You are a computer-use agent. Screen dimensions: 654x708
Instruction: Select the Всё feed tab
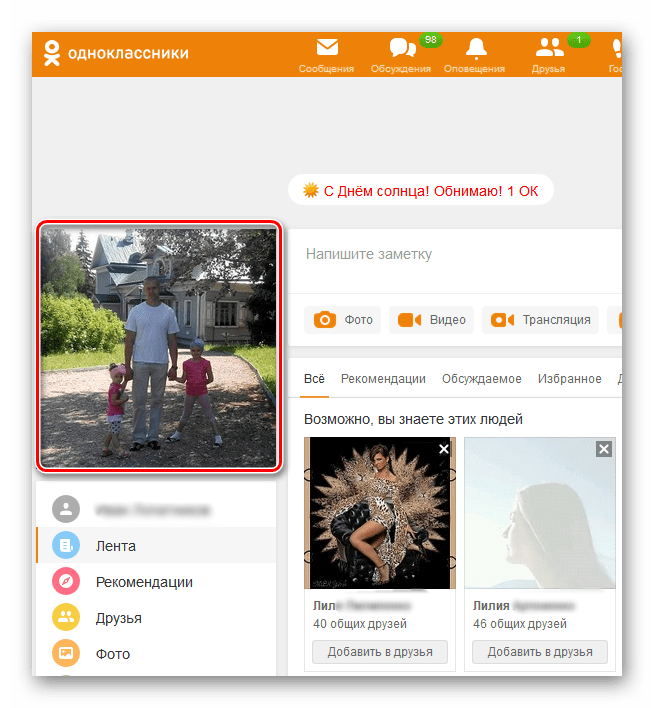tap(314, 378)
